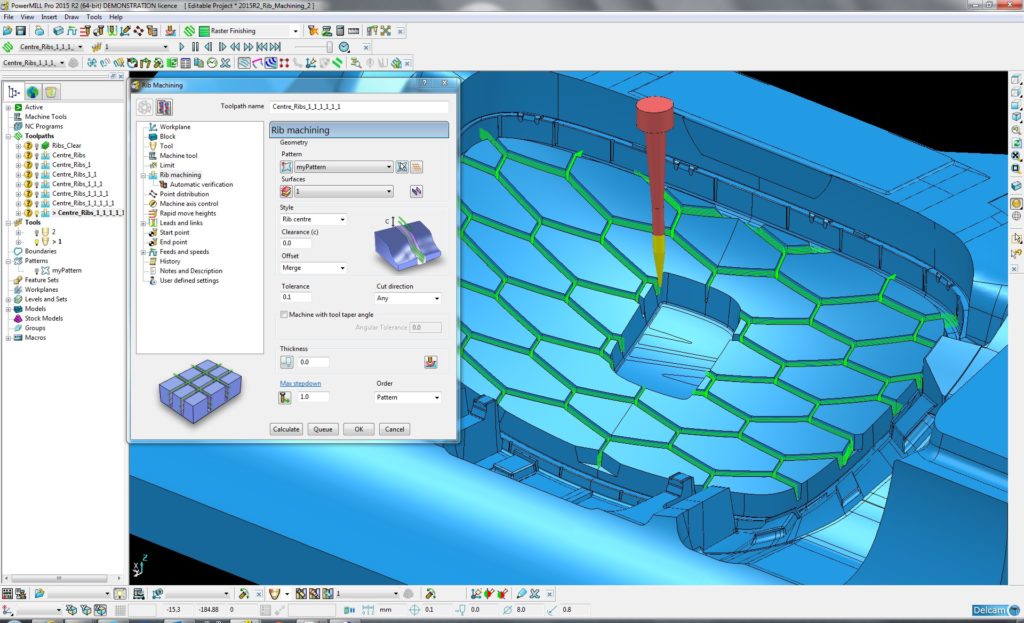Open the Tools menu

94,17
